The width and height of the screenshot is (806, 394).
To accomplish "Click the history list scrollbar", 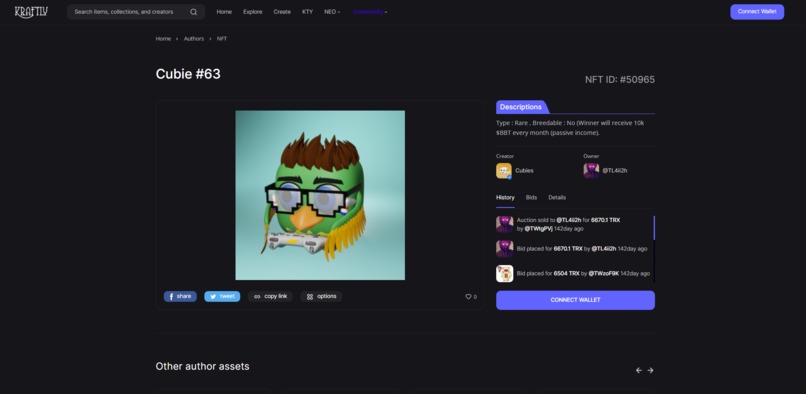I will (654, 228).
